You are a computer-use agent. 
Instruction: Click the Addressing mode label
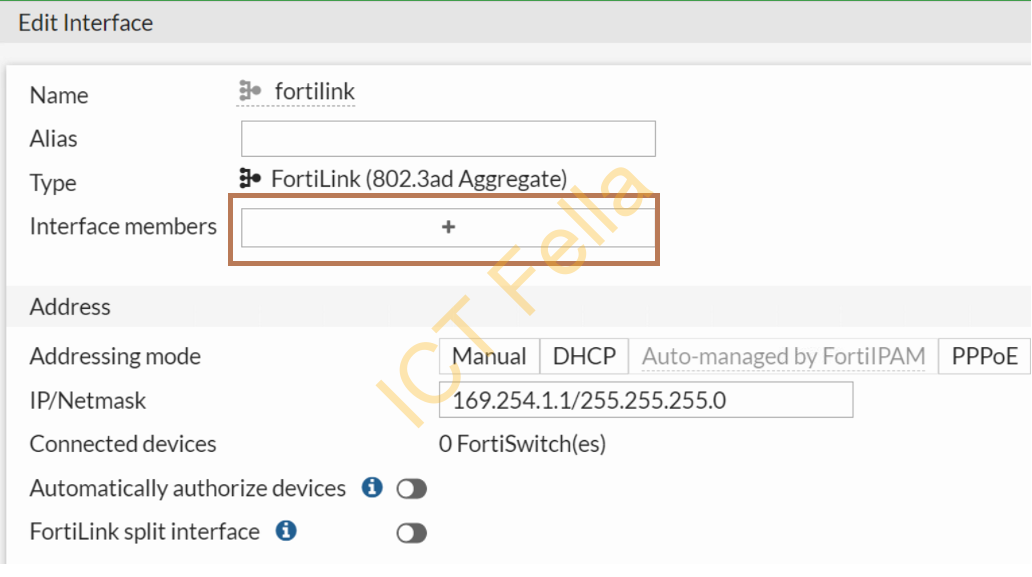click(115, 356)
